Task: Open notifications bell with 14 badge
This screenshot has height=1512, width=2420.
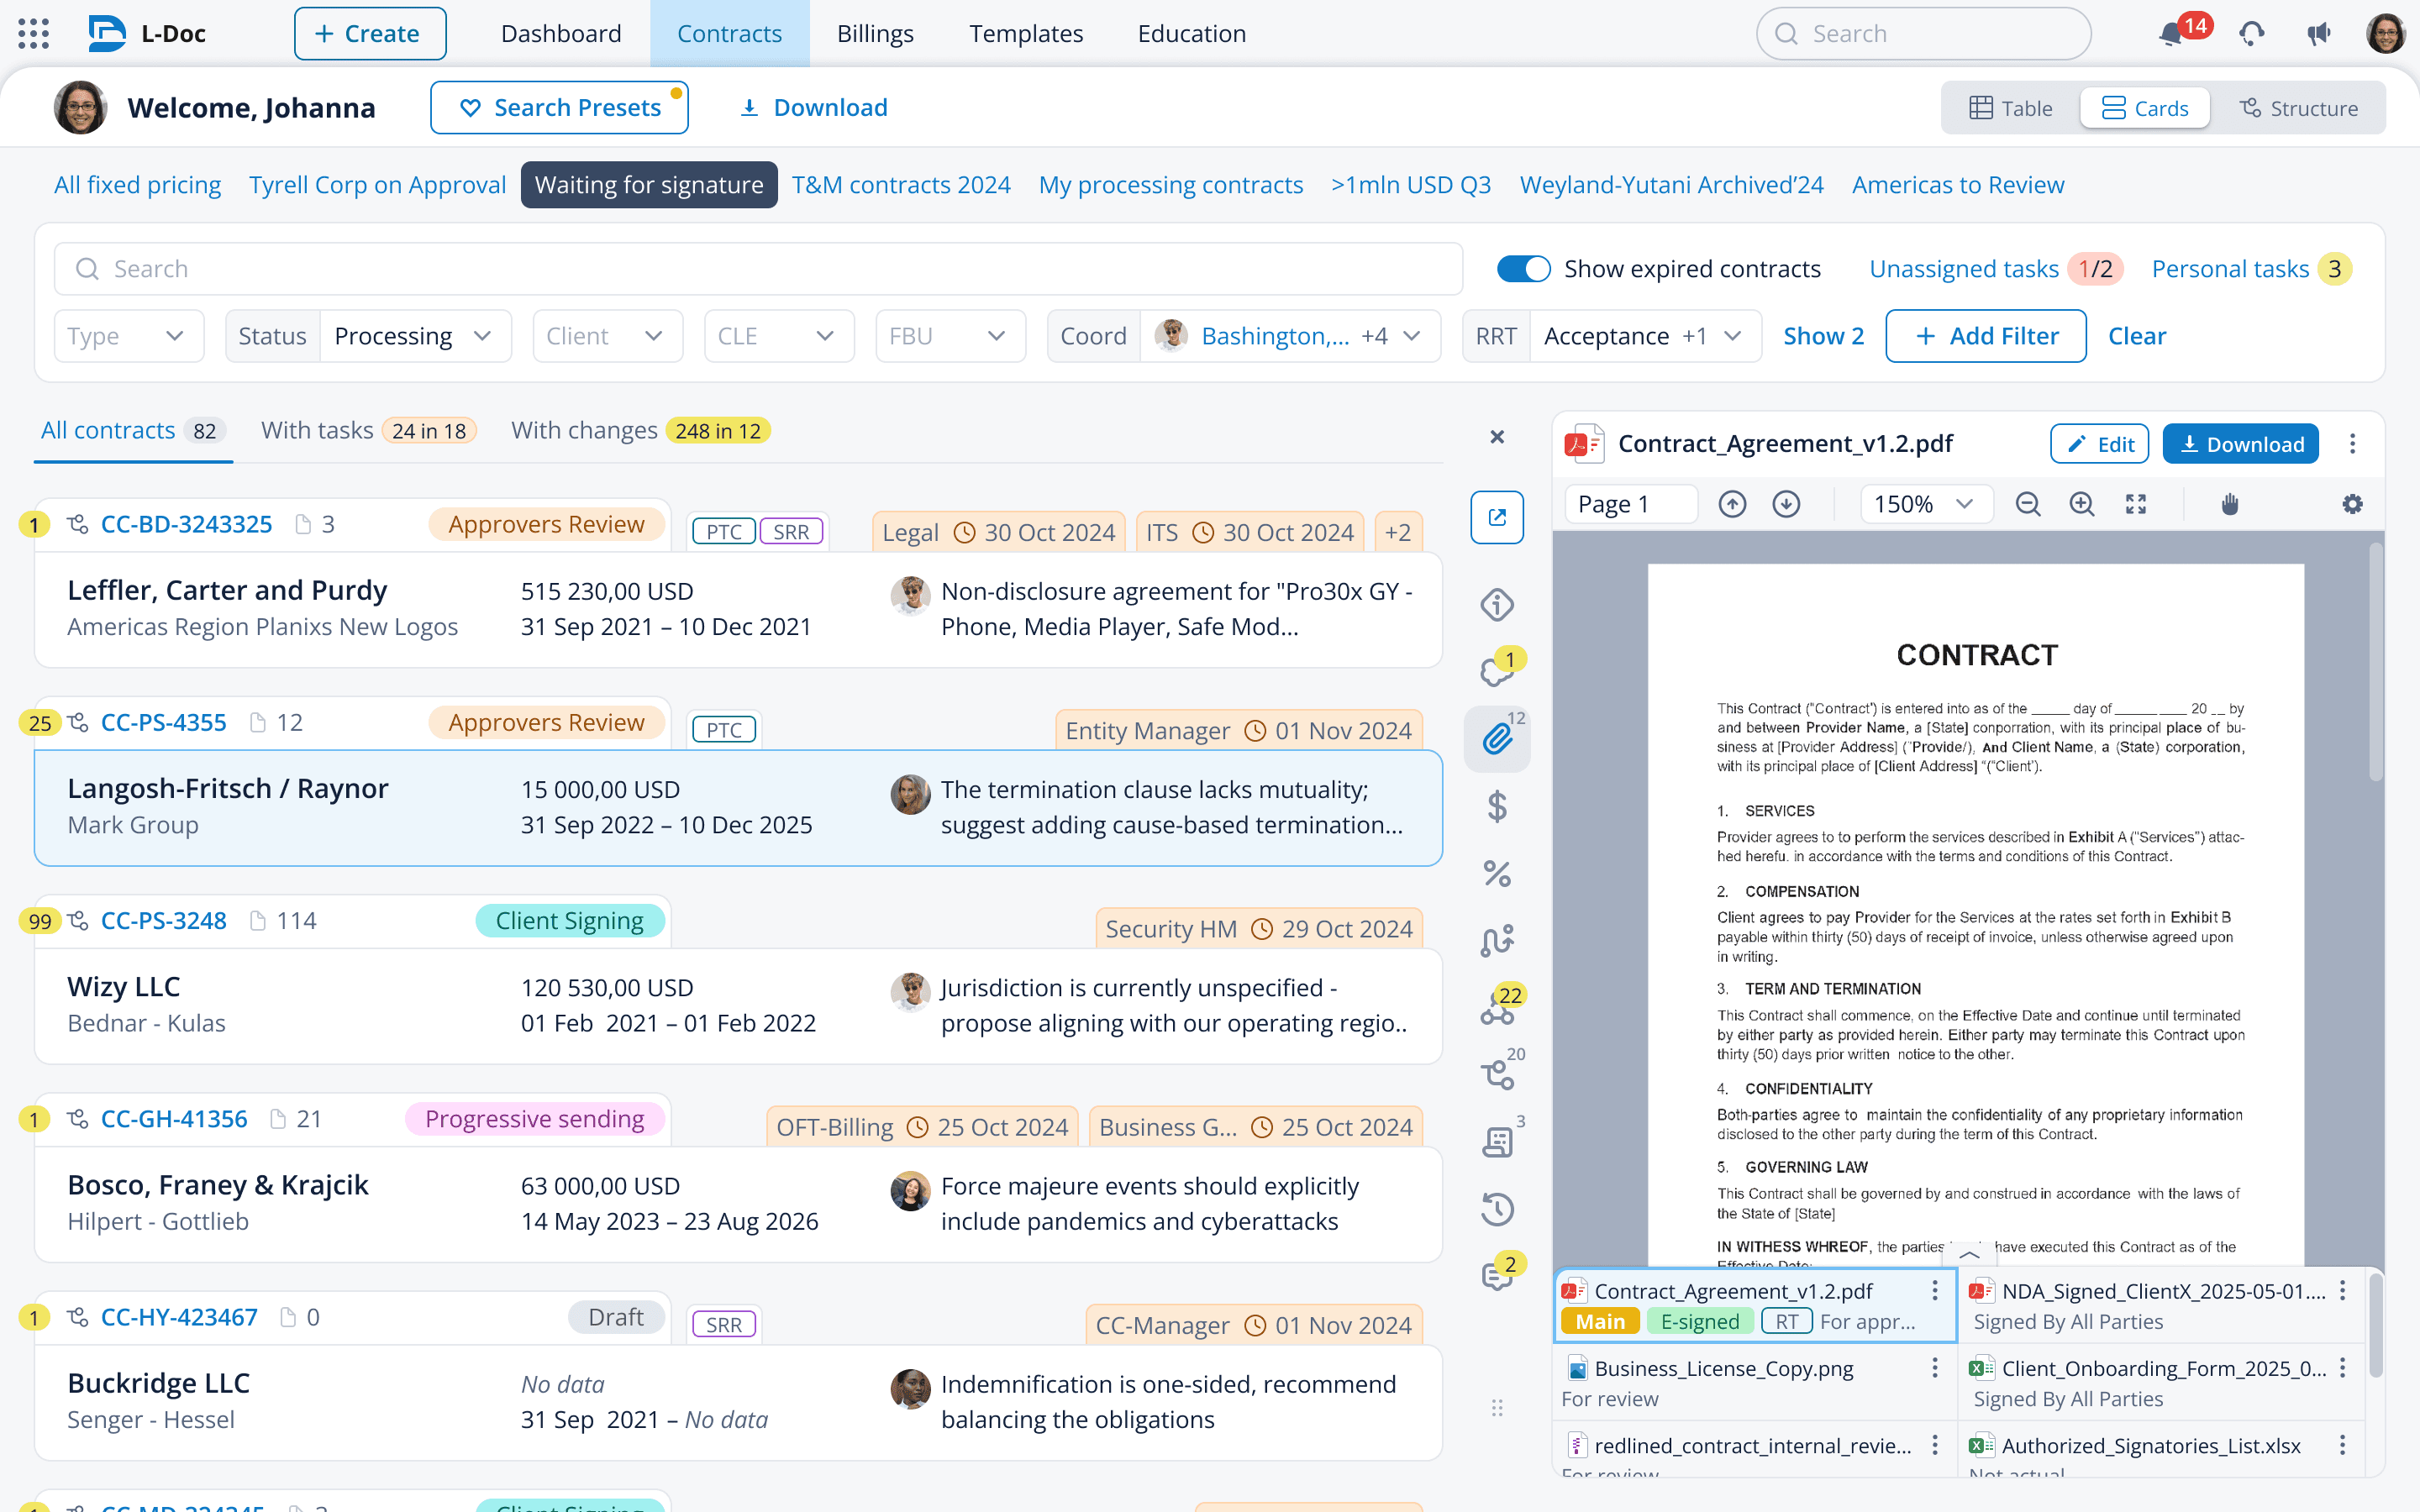Action: (2171, 34)
